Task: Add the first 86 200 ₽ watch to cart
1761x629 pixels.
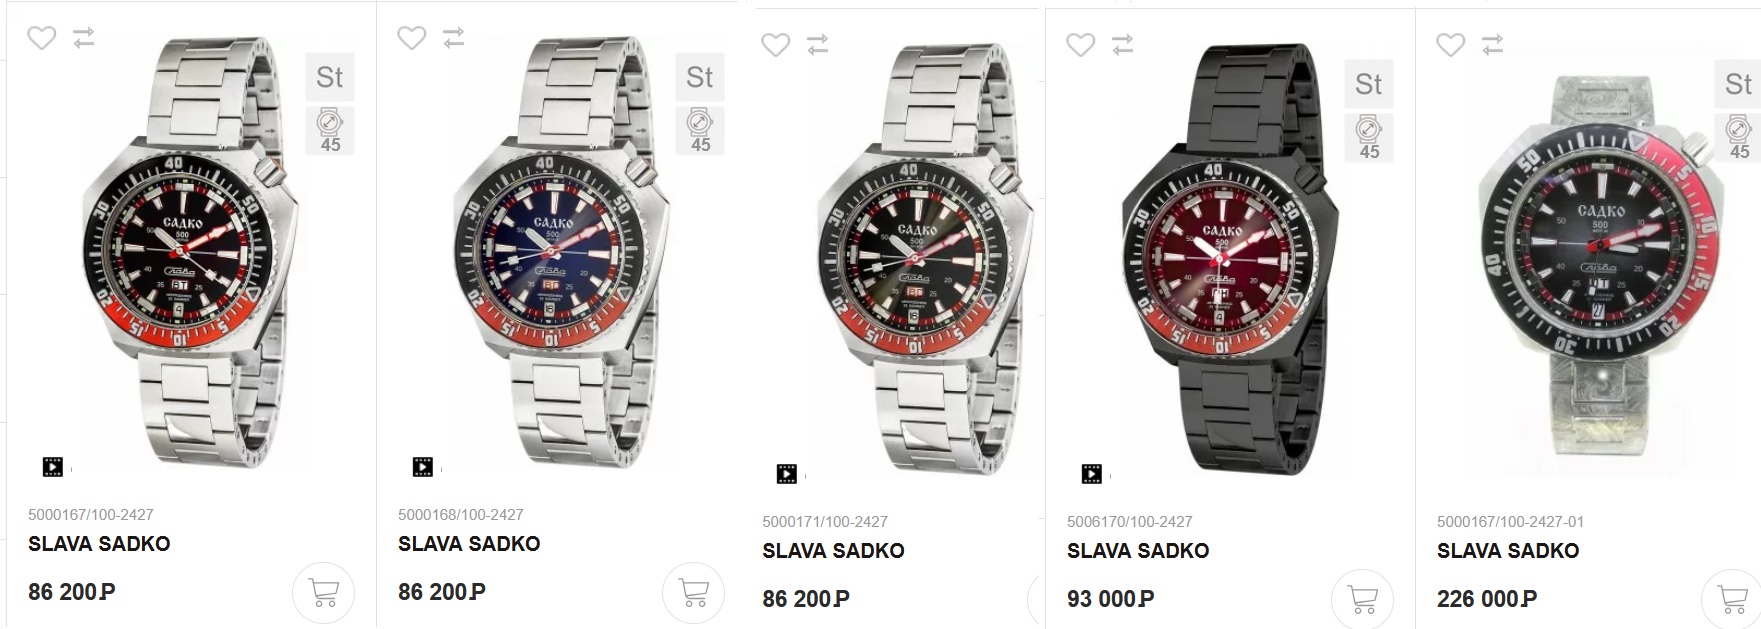Action: [323, 593]
